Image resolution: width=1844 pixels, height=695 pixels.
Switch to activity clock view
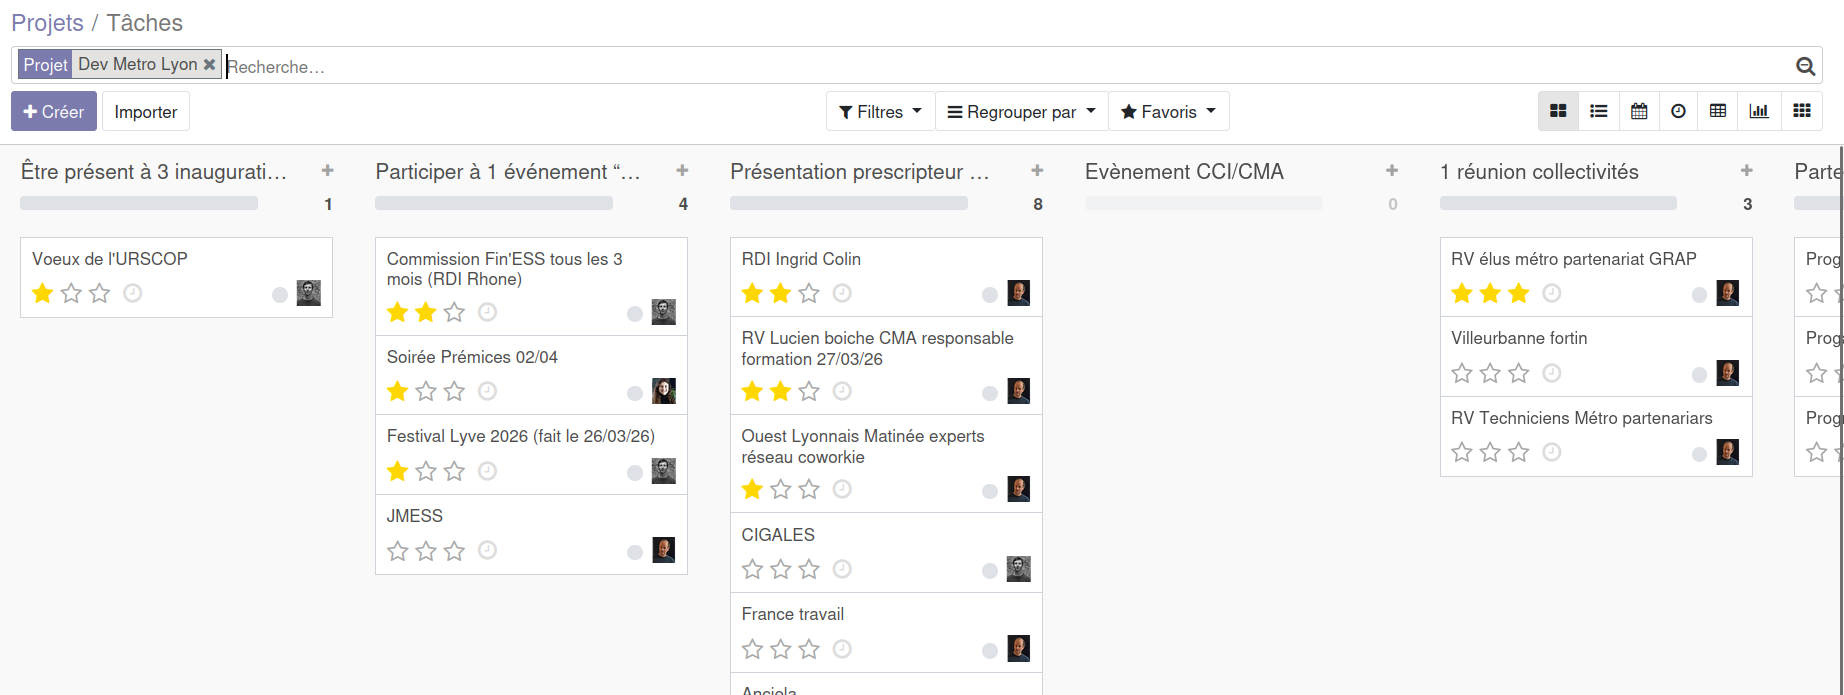click(x=1678, y=111)
